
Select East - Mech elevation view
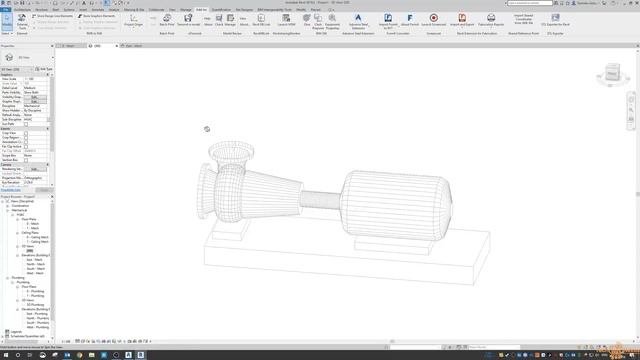34,260
